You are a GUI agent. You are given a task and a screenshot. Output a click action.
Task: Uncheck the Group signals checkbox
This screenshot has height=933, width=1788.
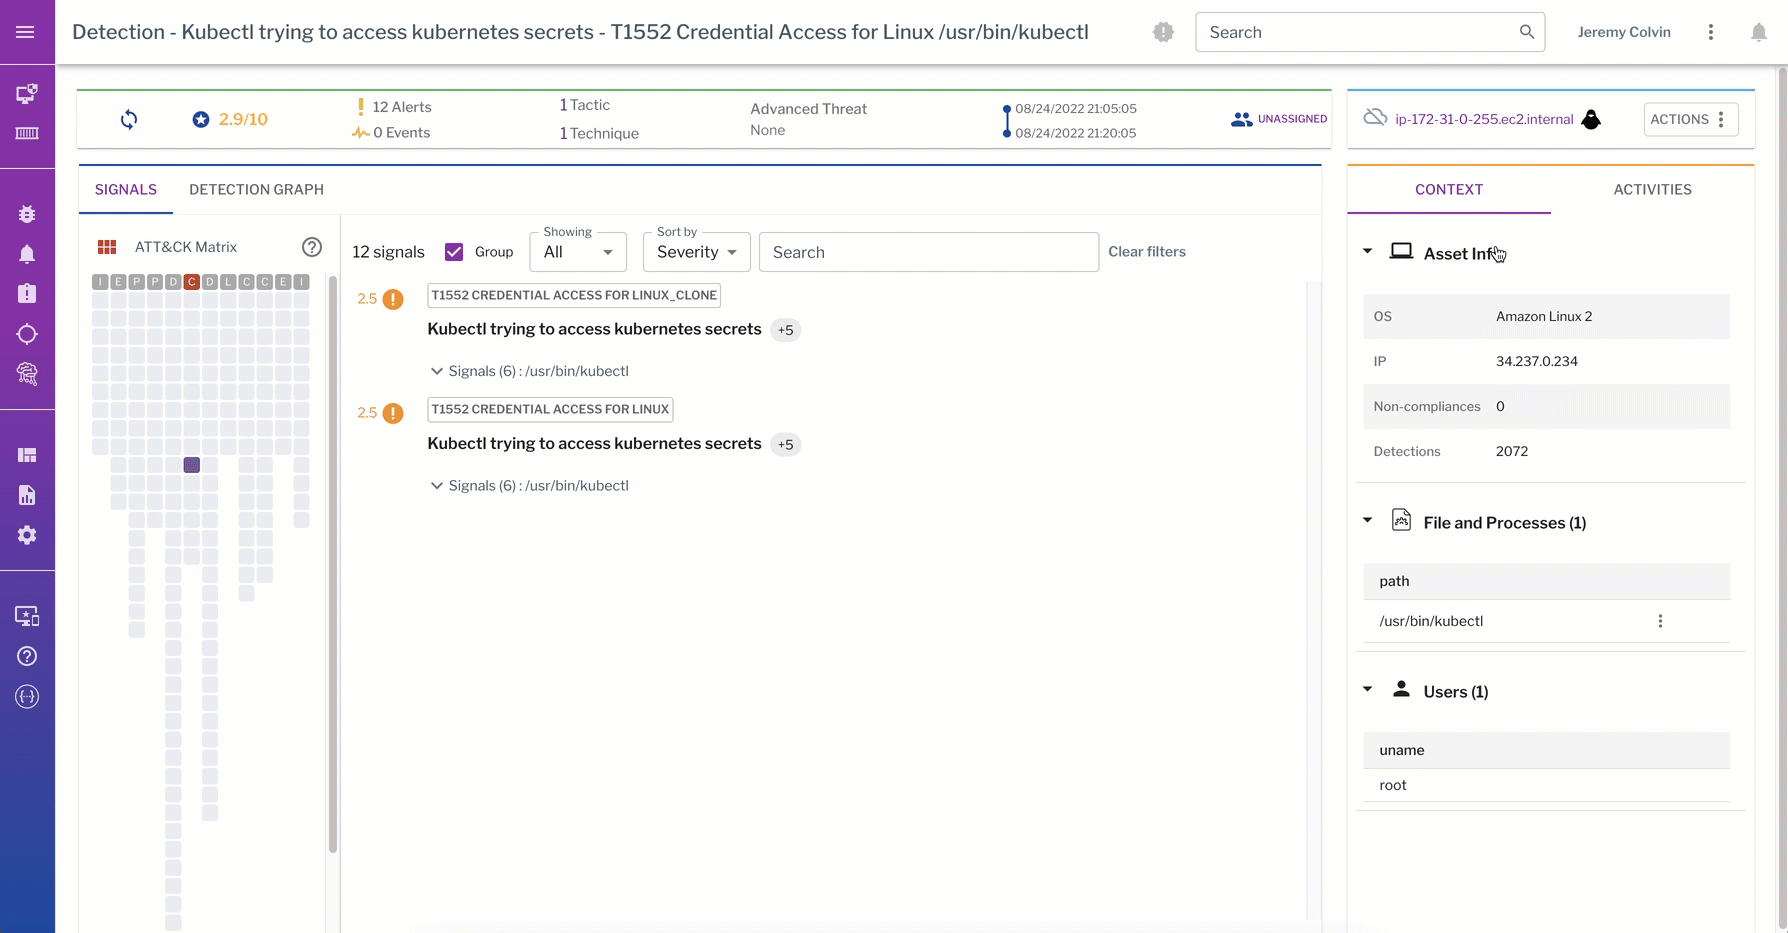tap(455, 251)
